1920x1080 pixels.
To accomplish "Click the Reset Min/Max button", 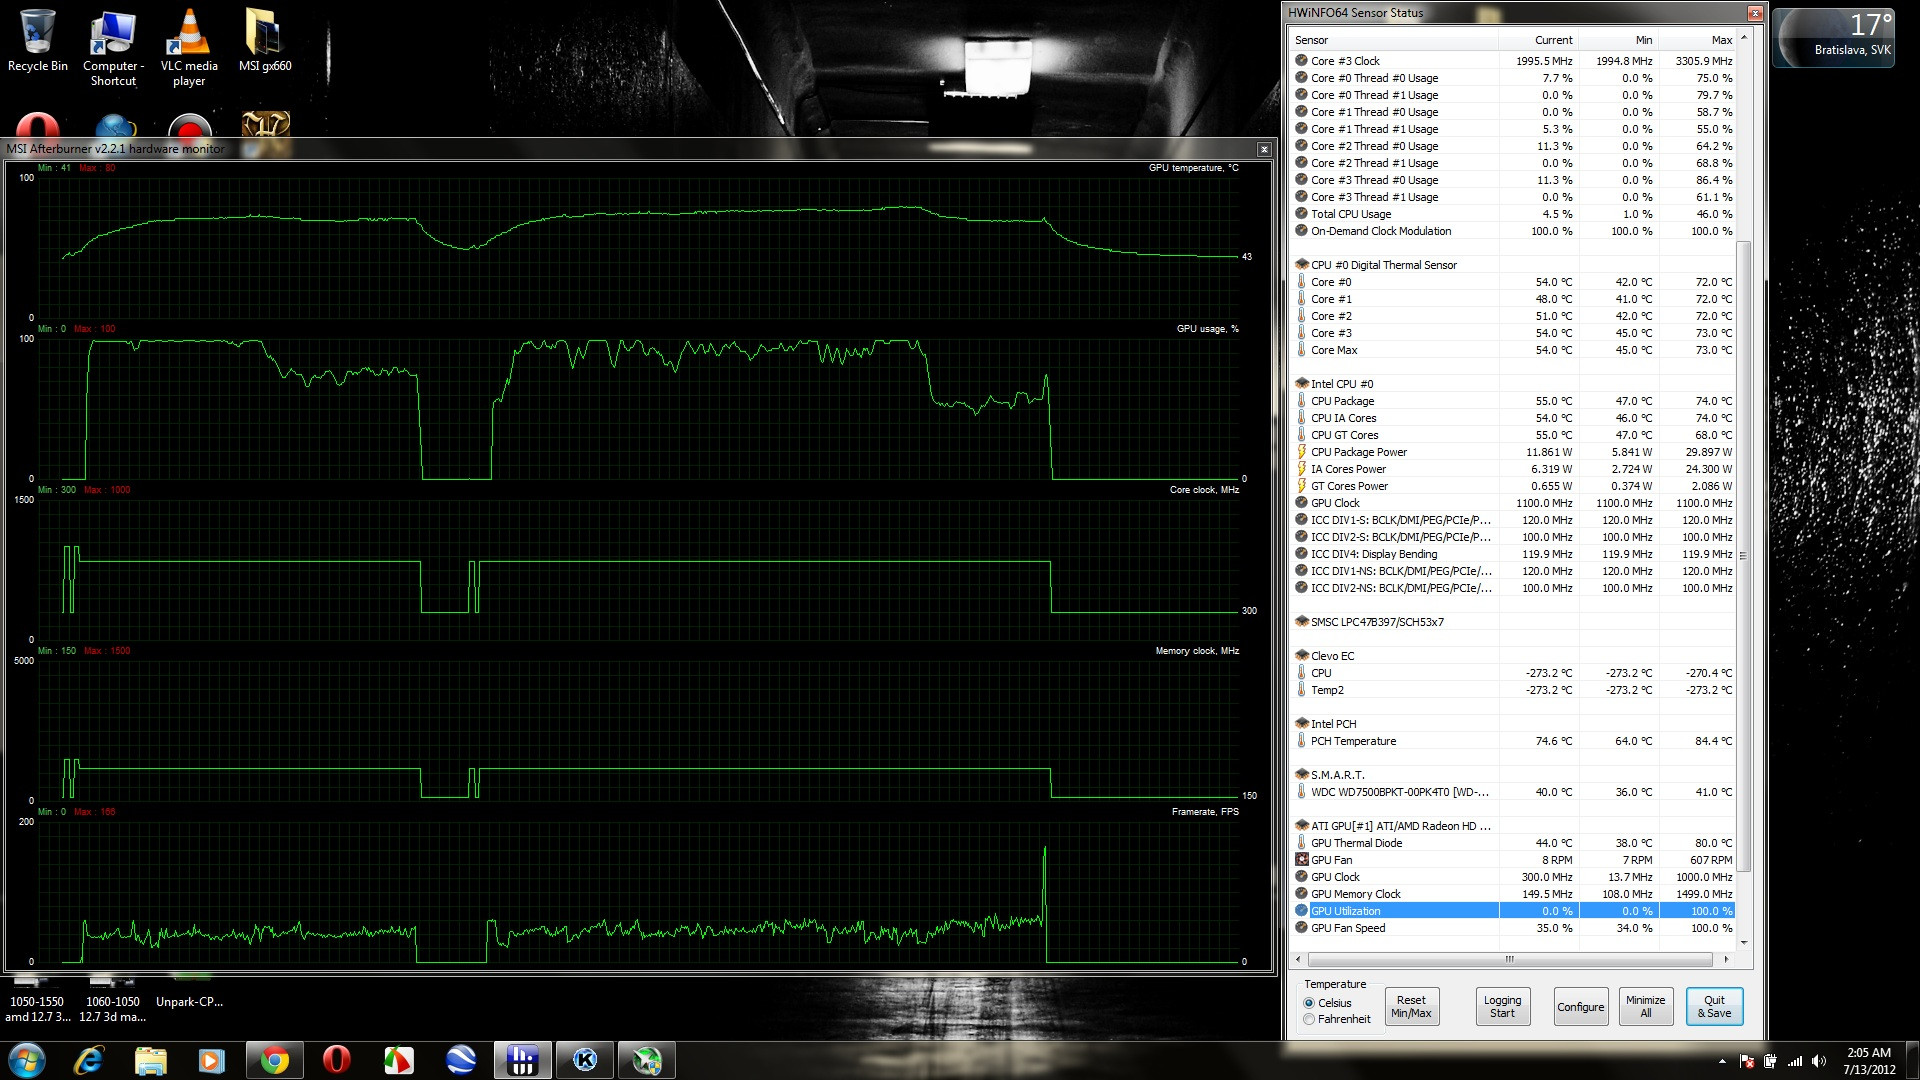I will pos(1411,1006).
